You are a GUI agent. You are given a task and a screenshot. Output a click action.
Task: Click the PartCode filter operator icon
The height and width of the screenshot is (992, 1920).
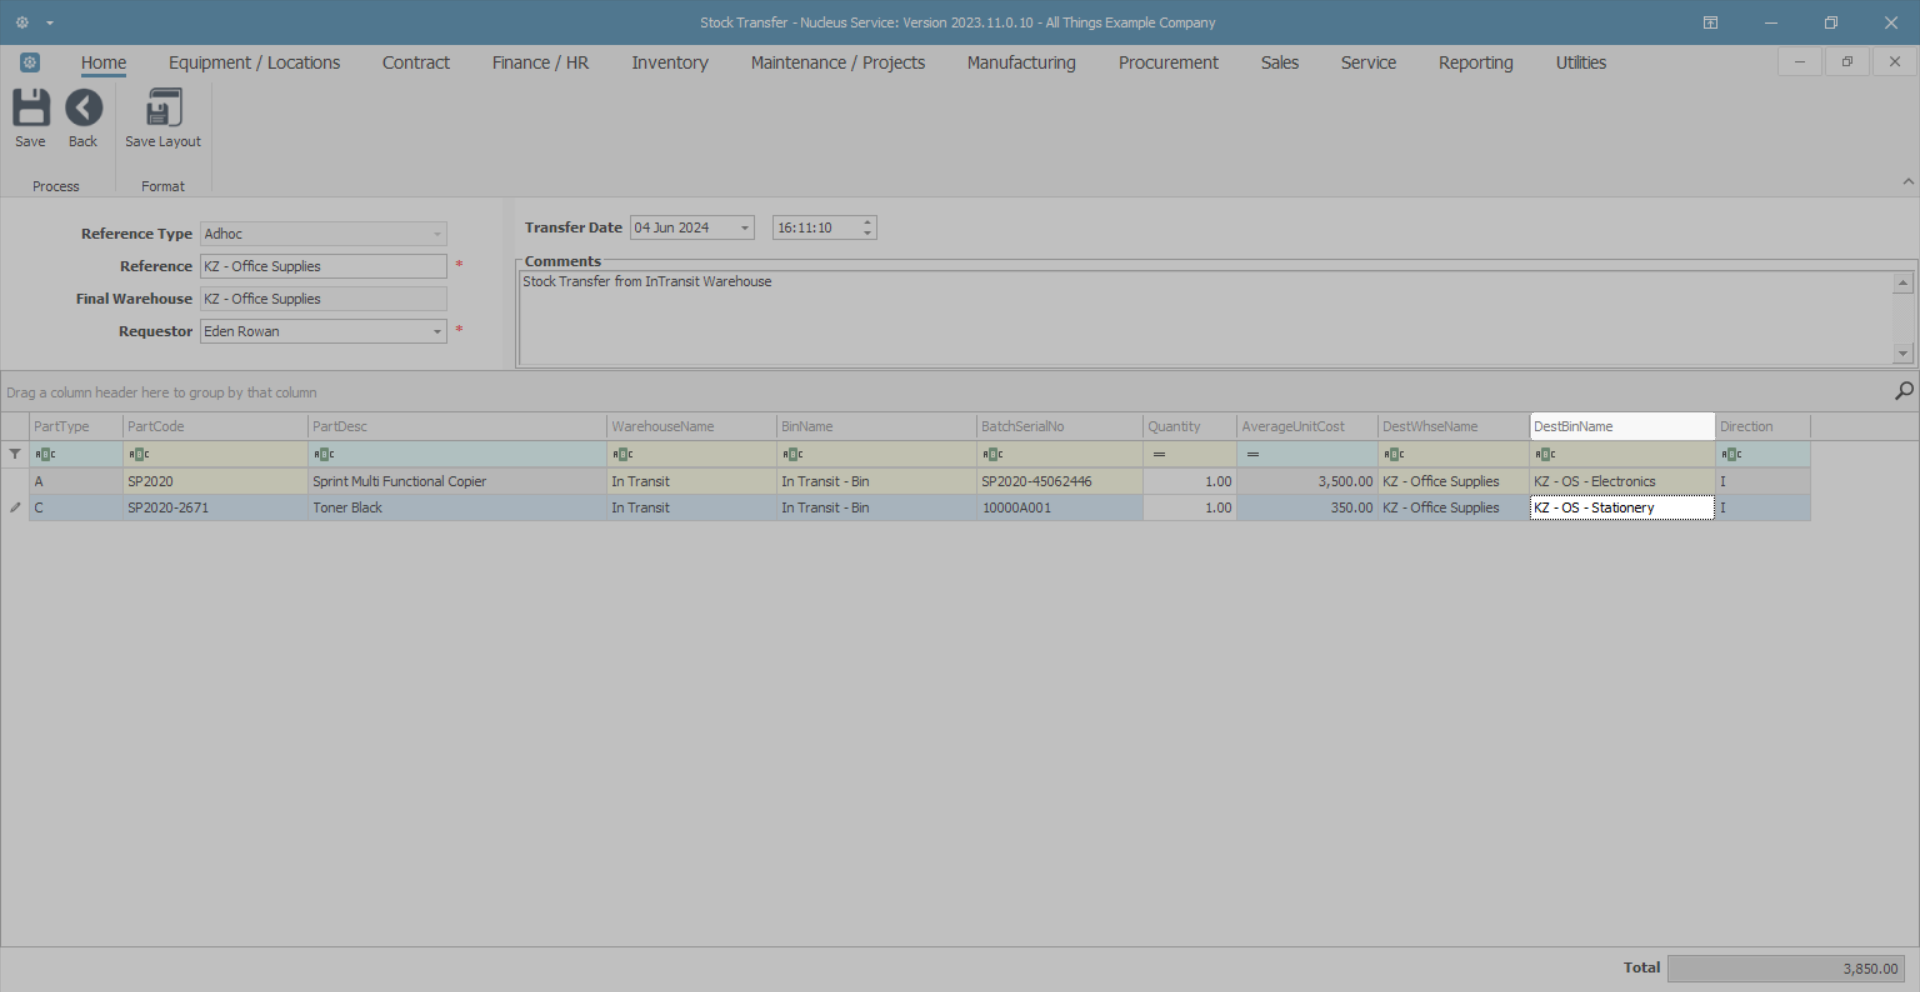pyautogui.click(x=139, y=454)
